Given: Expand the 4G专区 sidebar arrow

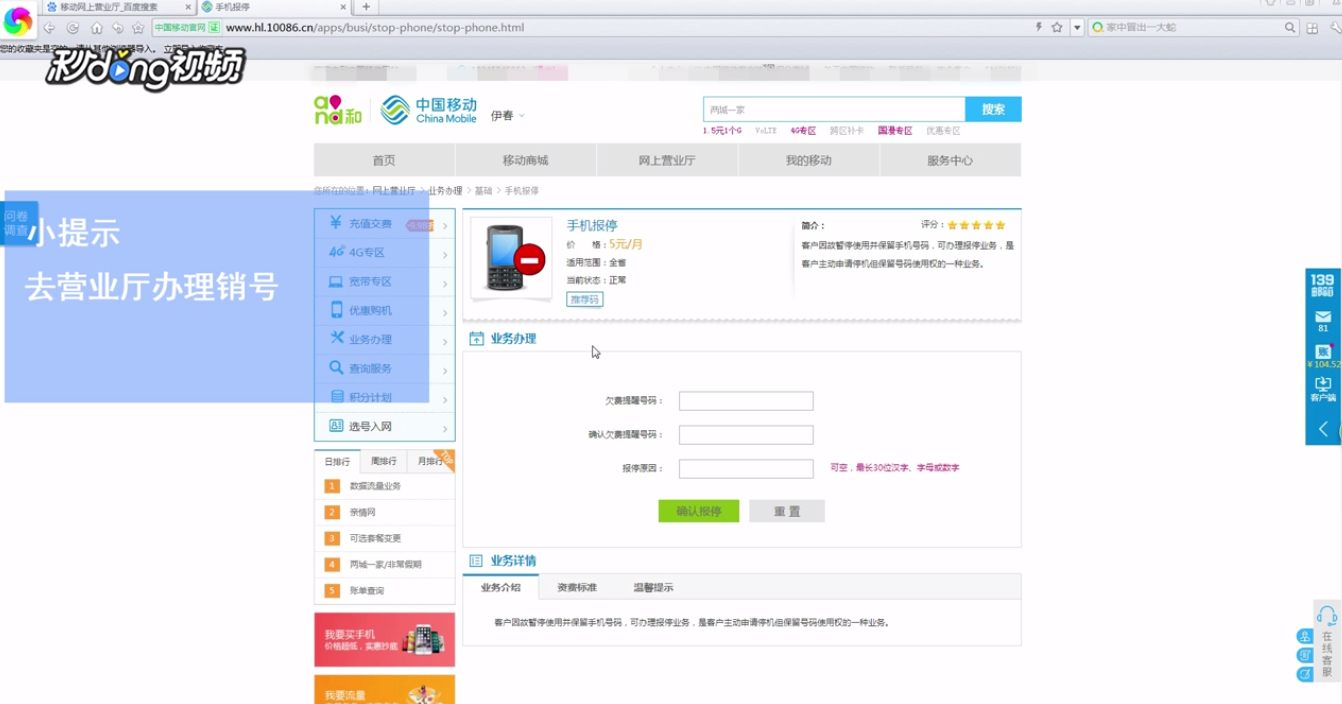Looking at the screenshot, I should (445, 255).
